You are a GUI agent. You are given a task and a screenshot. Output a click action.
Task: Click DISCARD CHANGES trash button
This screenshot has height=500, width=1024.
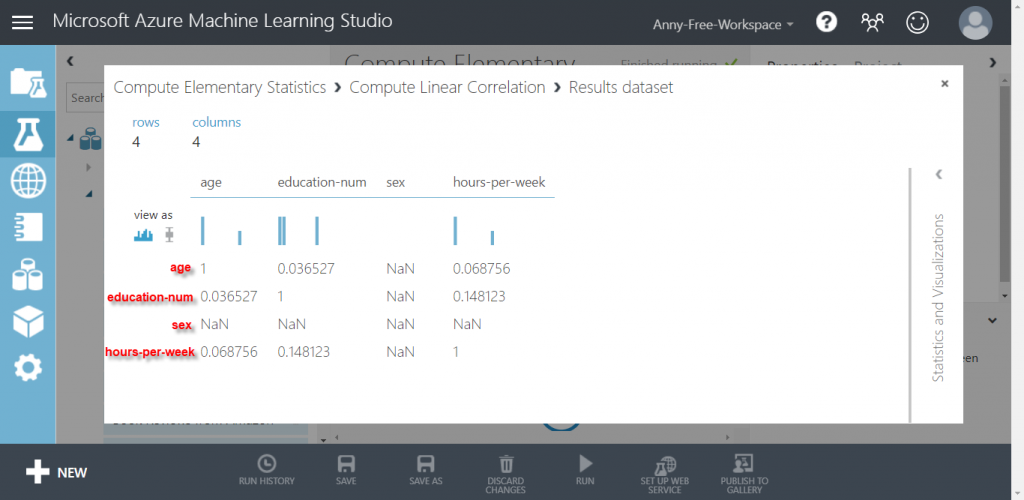[505, 474]
